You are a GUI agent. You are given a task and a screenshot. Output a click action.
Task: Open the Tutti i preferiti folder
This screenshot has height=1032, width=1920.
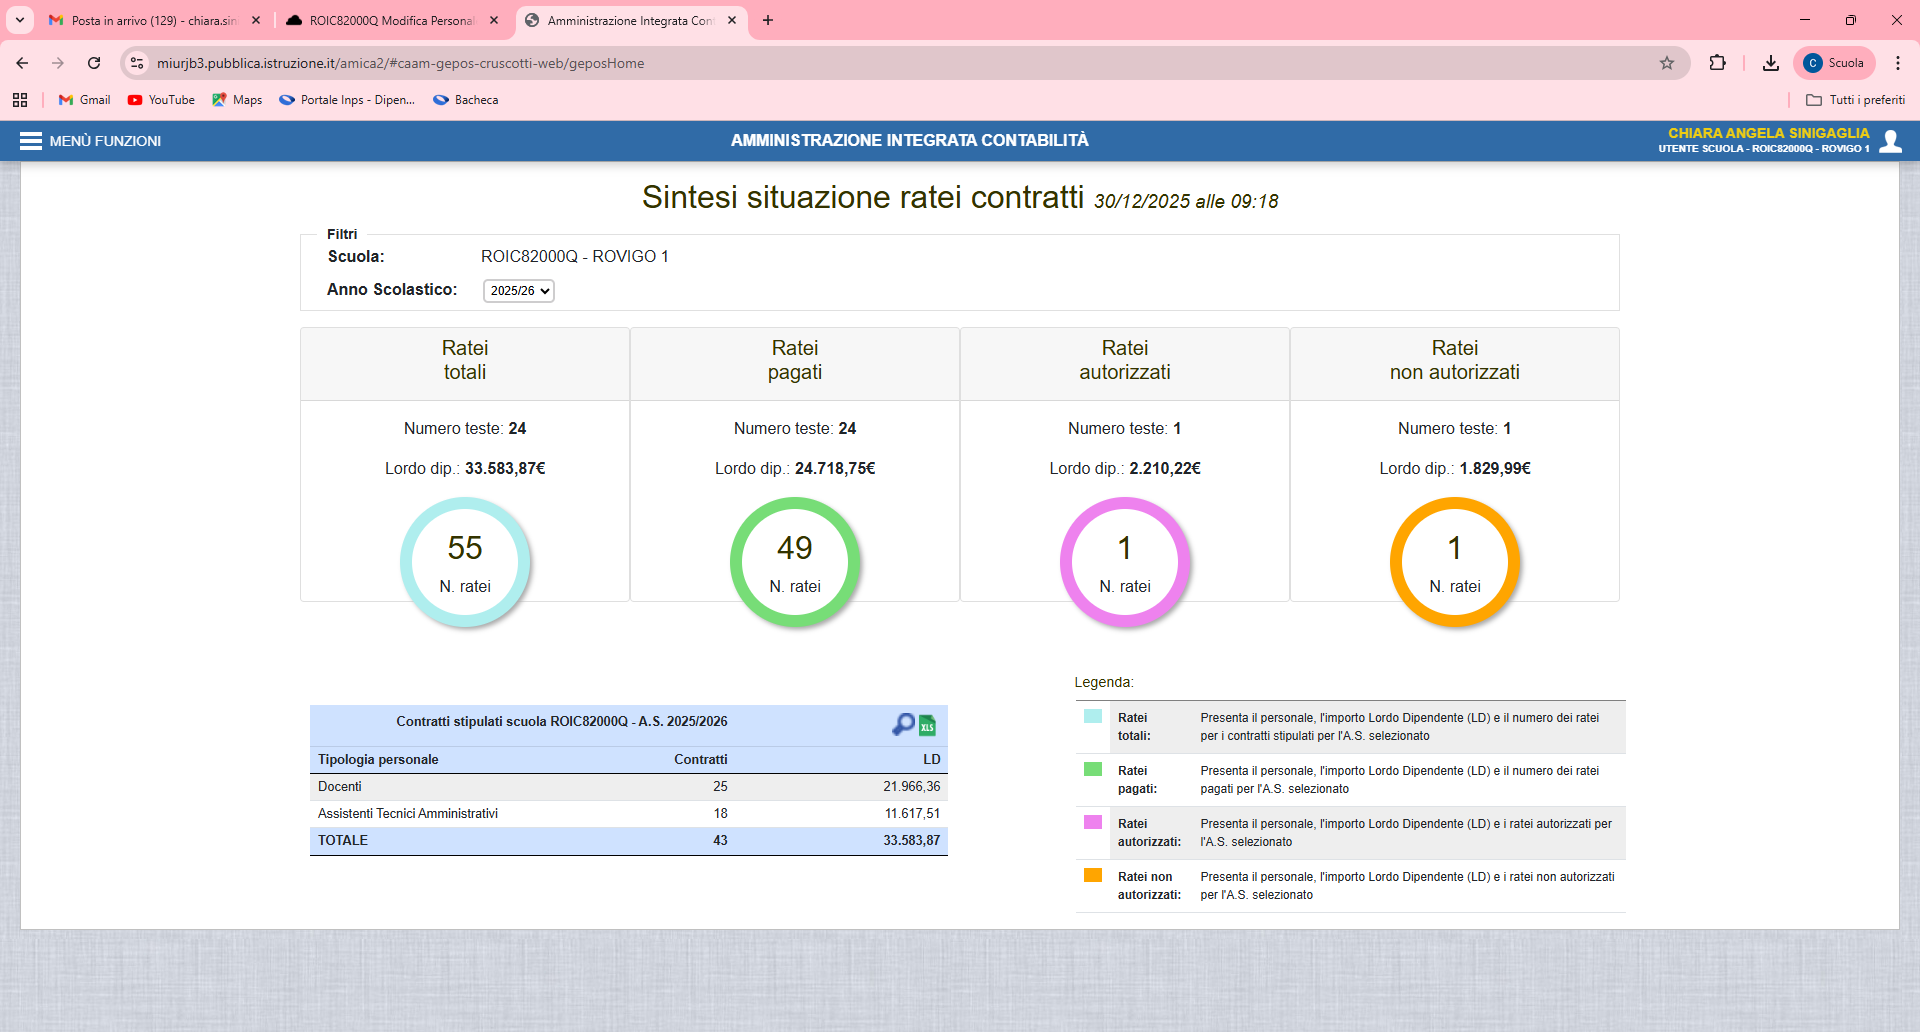pyautogui.click(x=1855, y=100)
